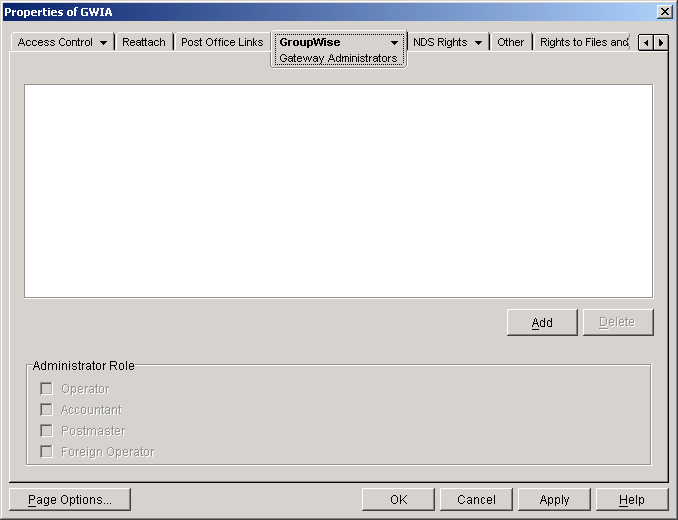Screen dimensions: 678x520
Task: Click the Add button
Action: [542, 322]
